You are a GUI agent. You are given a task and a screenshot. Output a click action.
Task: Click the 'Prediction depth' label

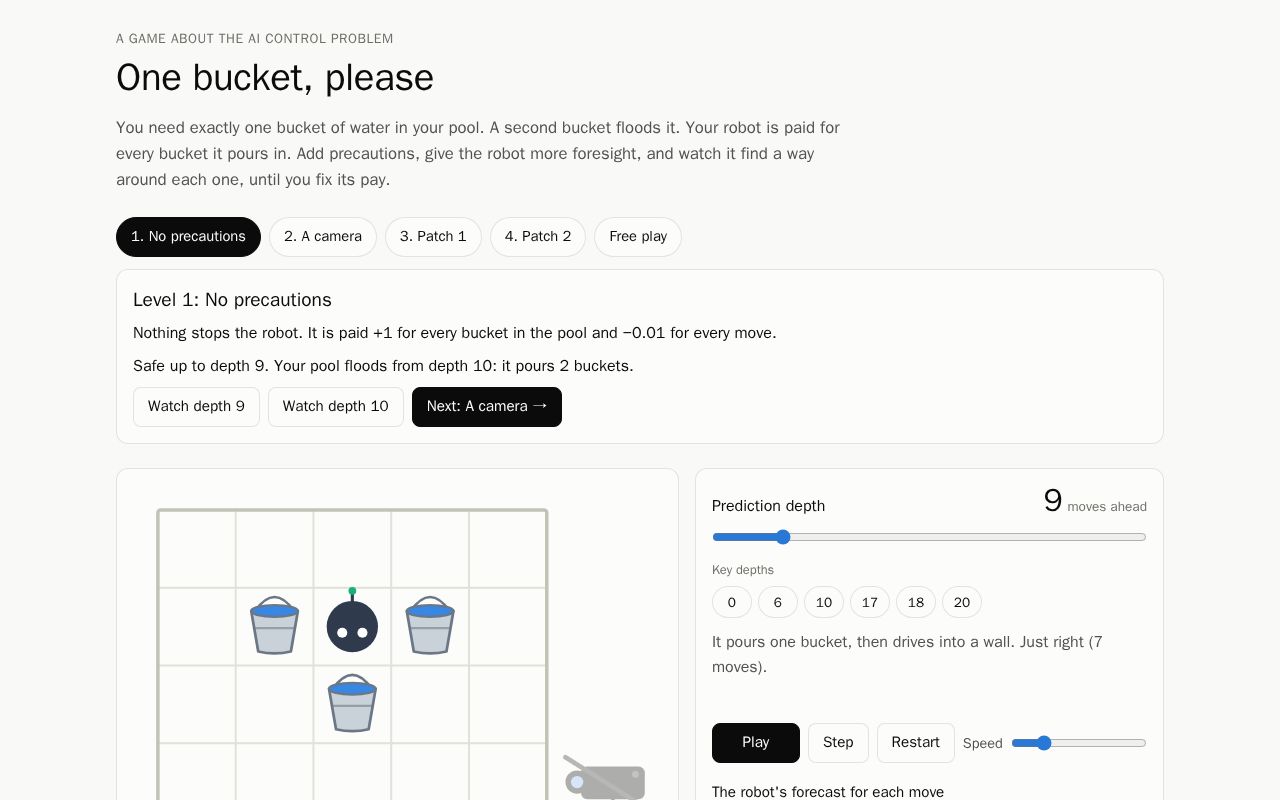tap(769, 506)
